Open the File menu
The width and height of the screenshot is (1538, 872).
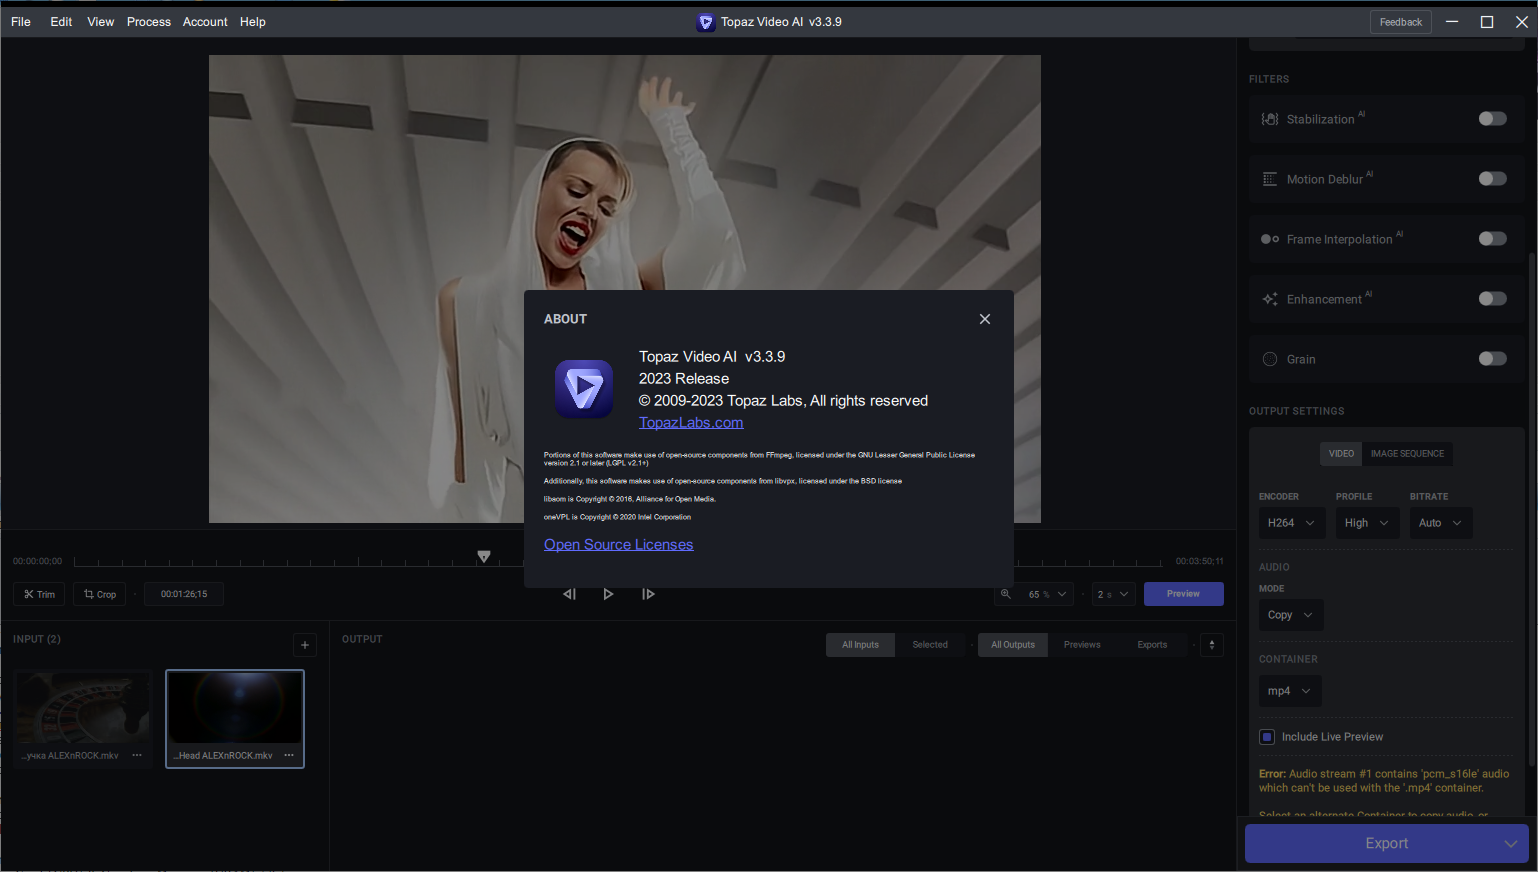point(21,22)
